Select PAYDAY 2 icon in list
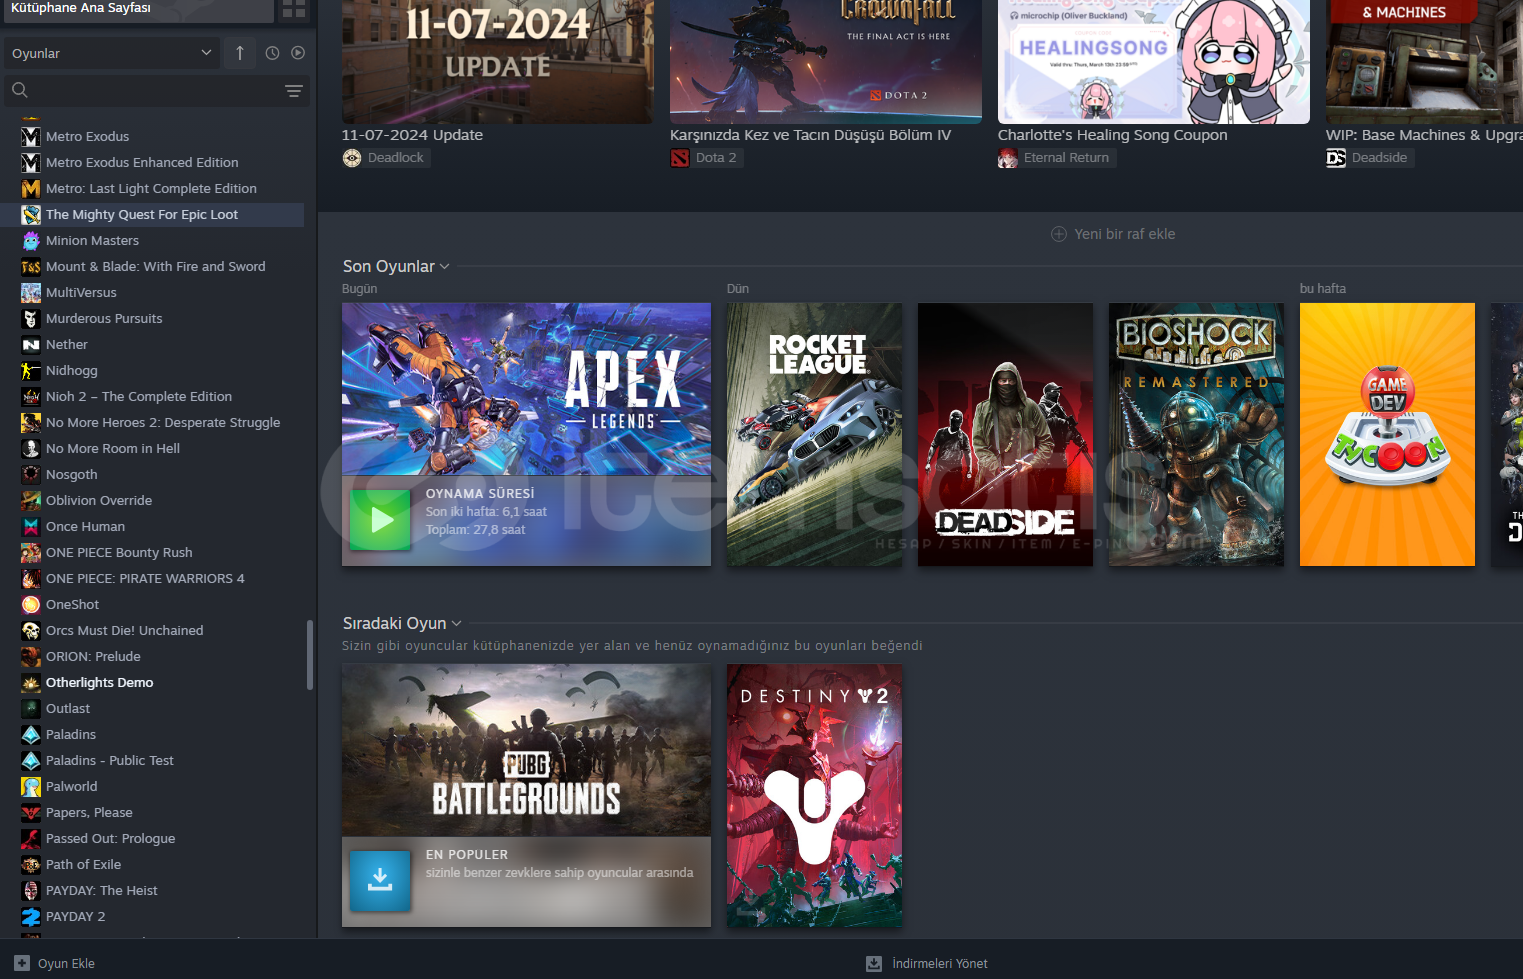 point(31,916)
